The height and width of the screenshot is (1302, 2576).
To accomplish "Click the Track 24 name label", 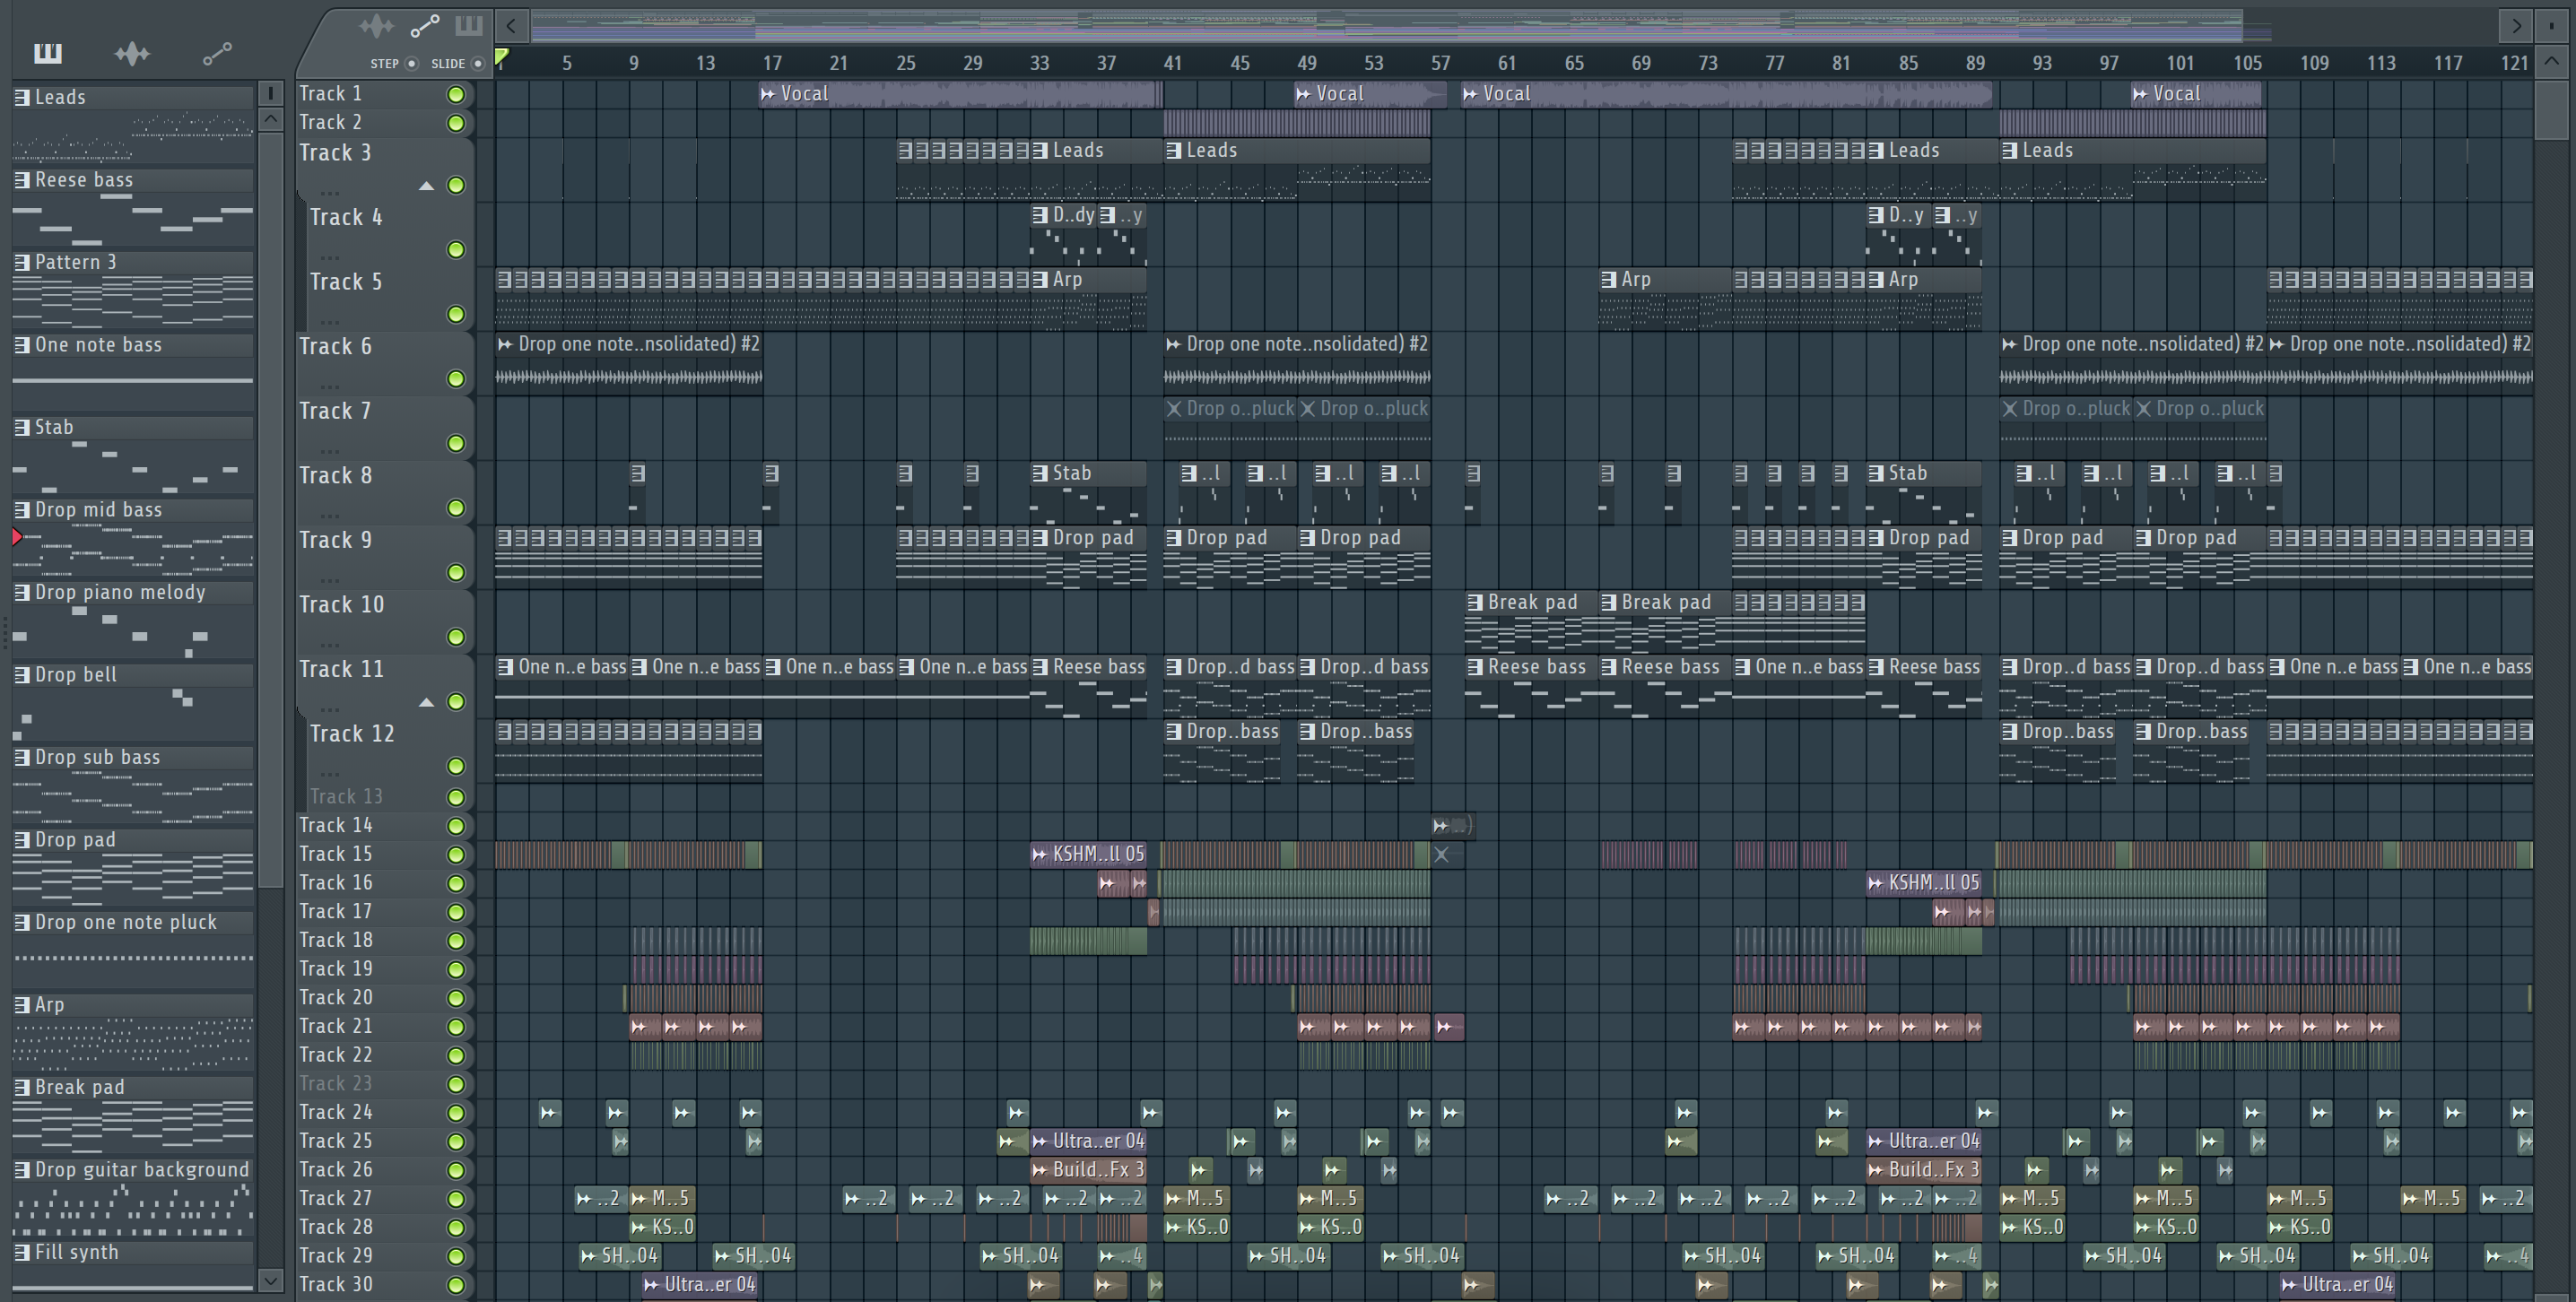I will [336, 1112].
